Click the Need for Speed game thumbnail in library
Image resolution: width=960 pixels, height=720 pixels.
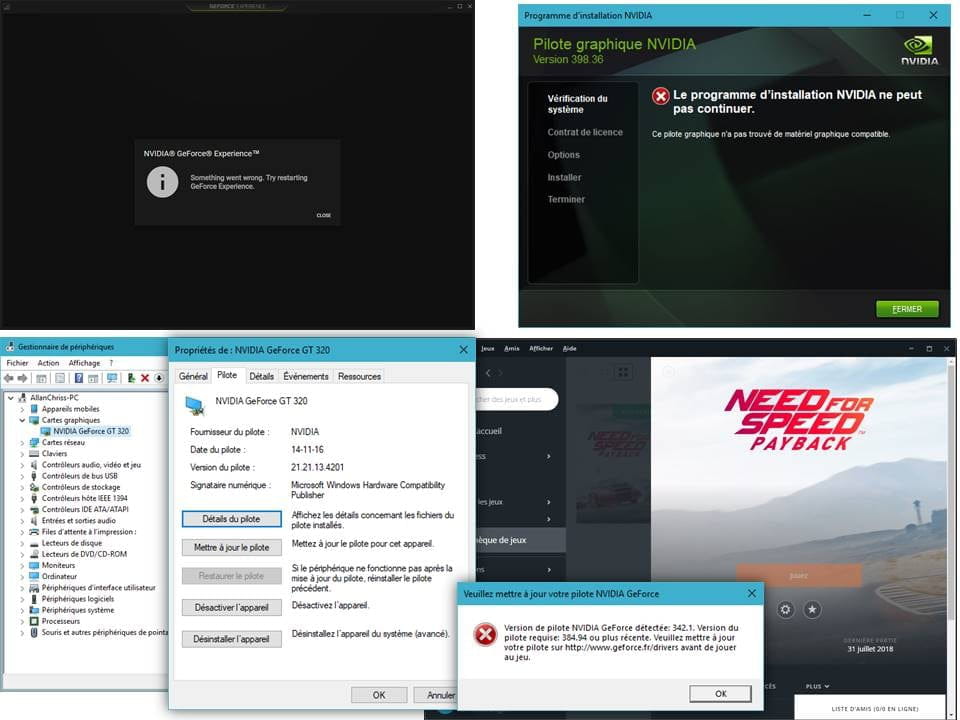coord(612,463)
